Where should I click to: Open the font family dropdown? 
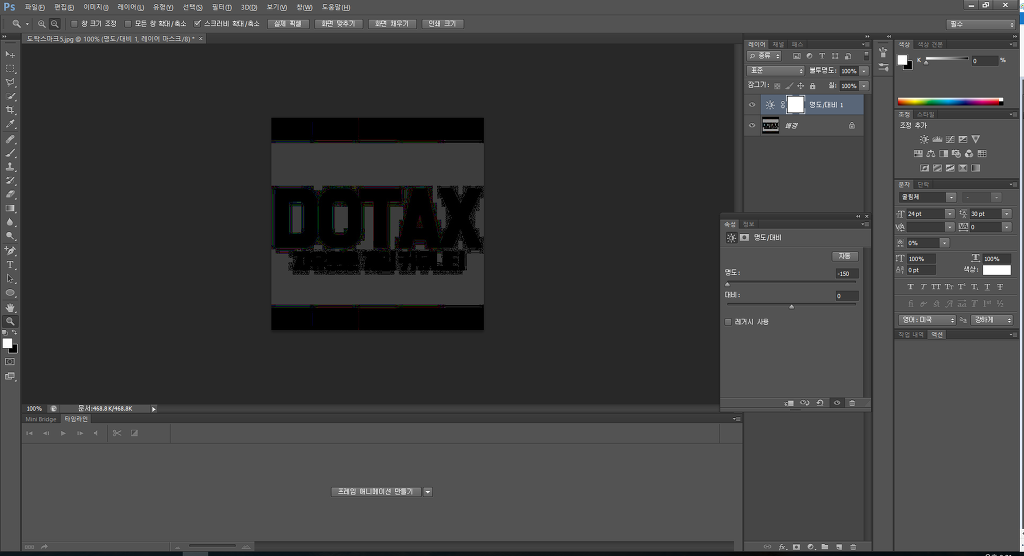click(x=927, y=197)
